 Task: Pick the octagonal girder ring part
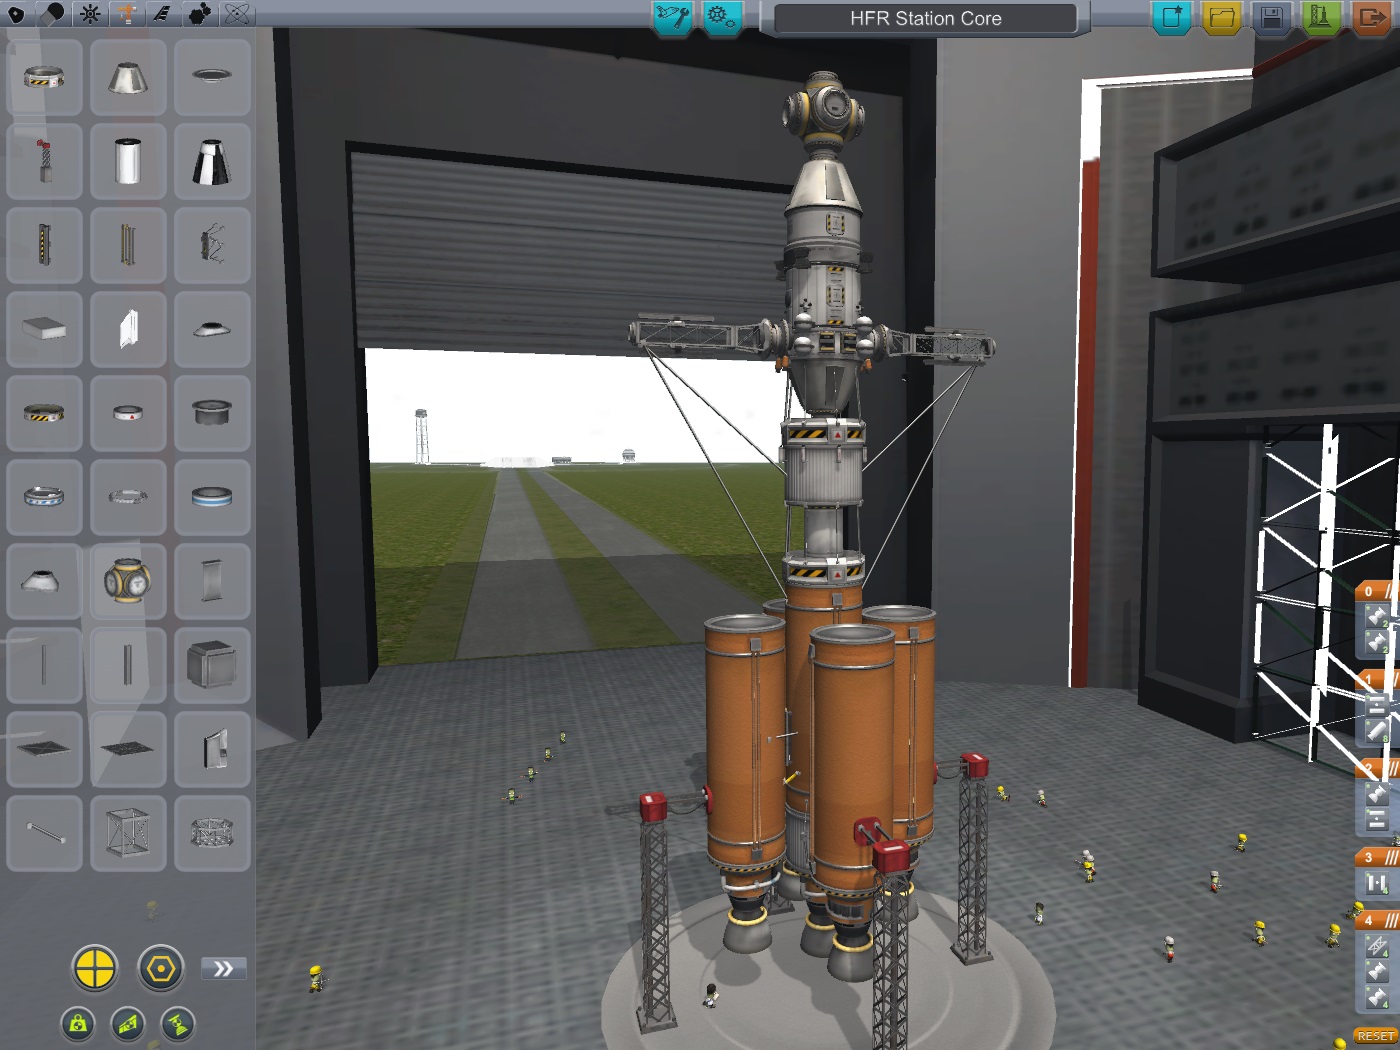tap(212, 833)
